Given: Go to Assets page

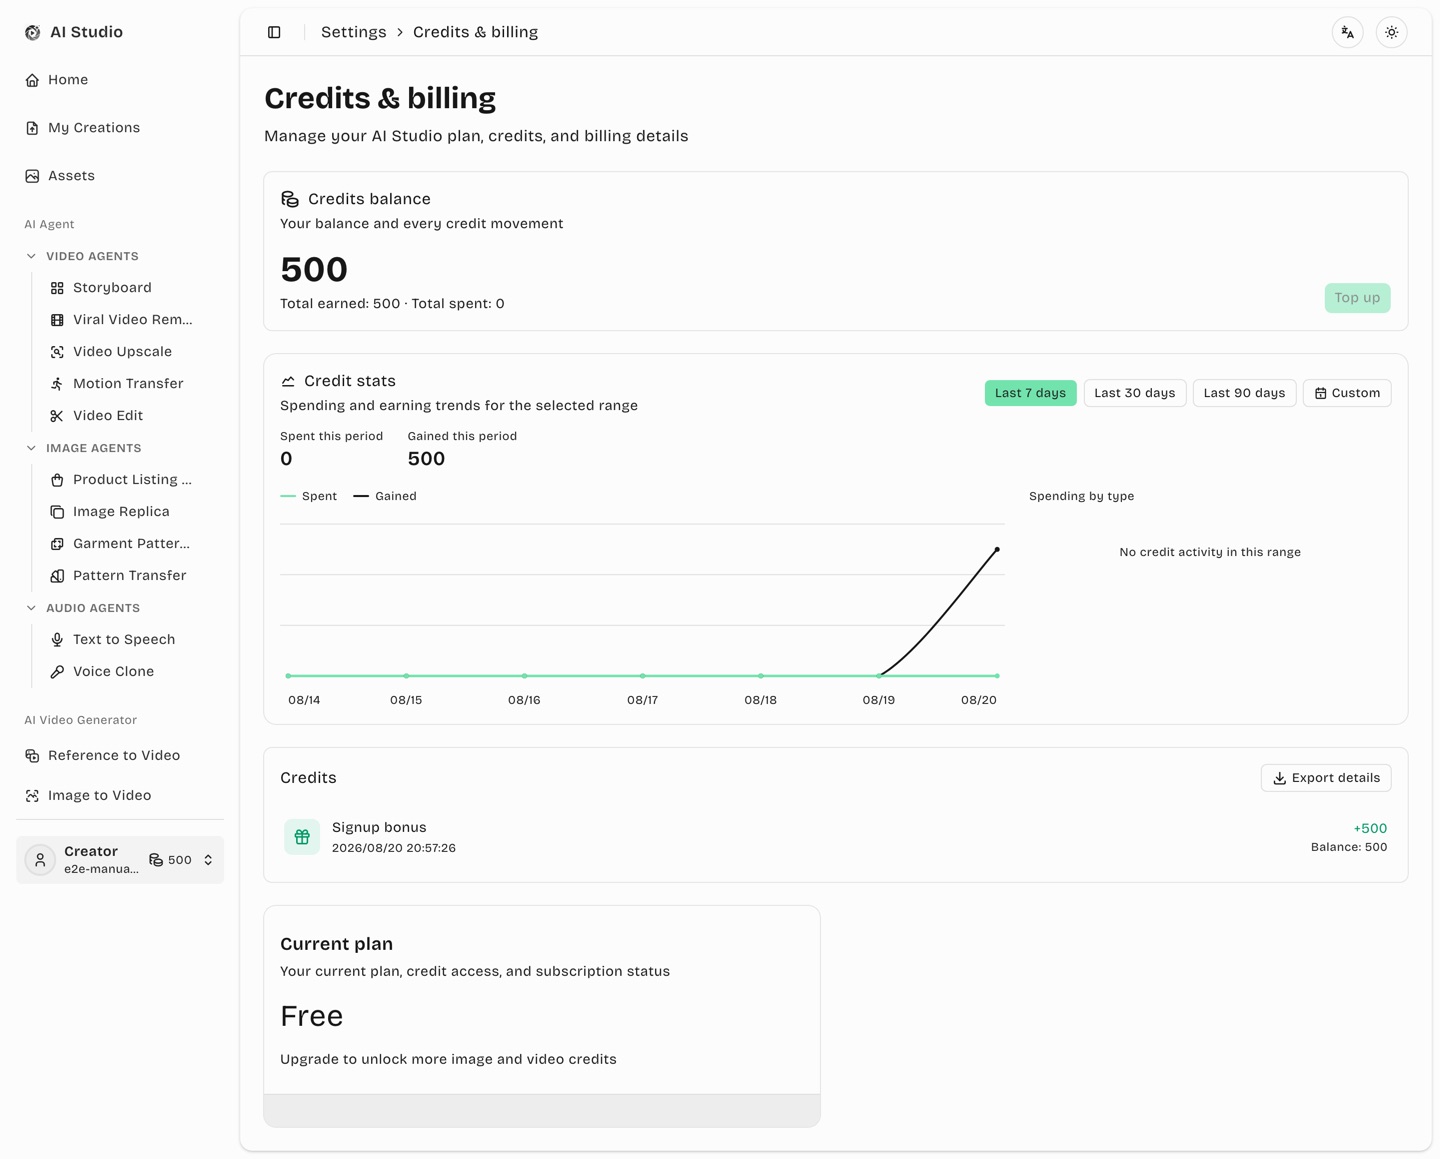Looking at the screenshot, I should tap(120, 176).
